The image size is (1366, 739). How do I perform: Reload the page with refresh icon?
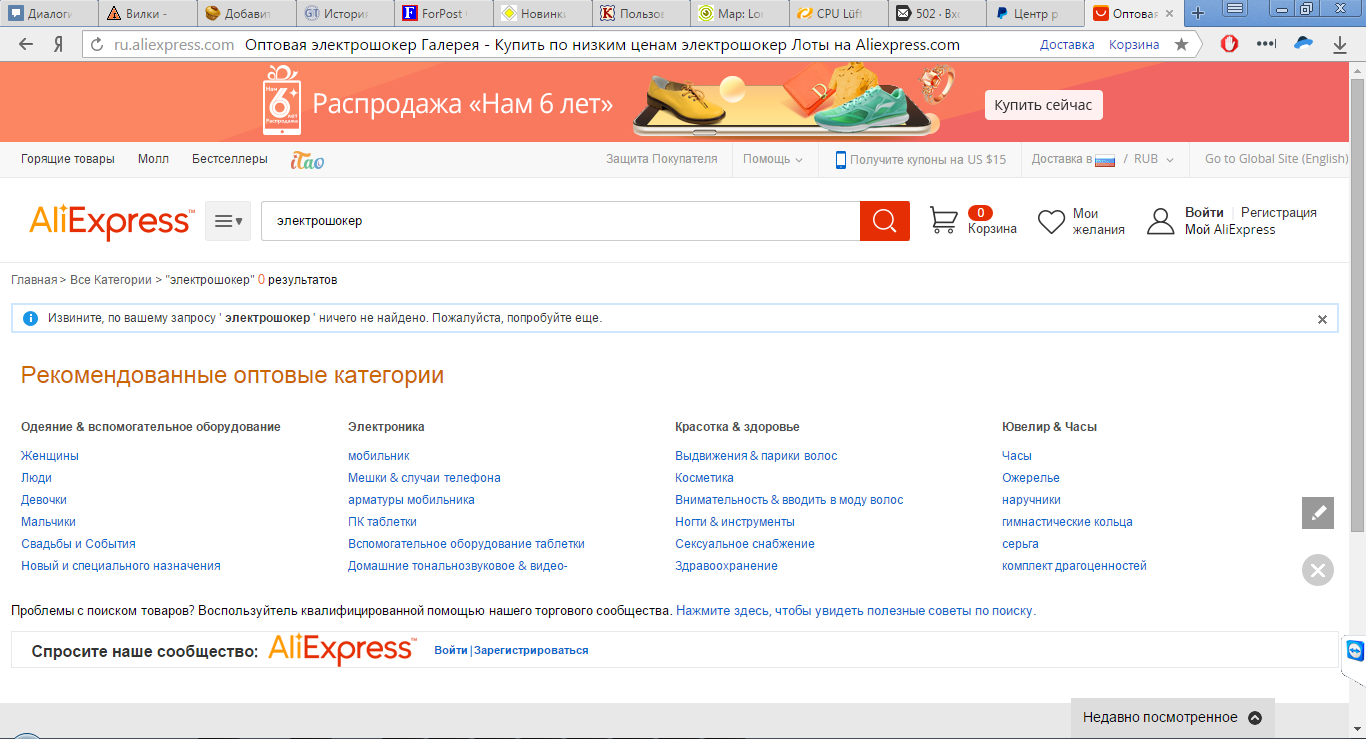click(97, 45)
